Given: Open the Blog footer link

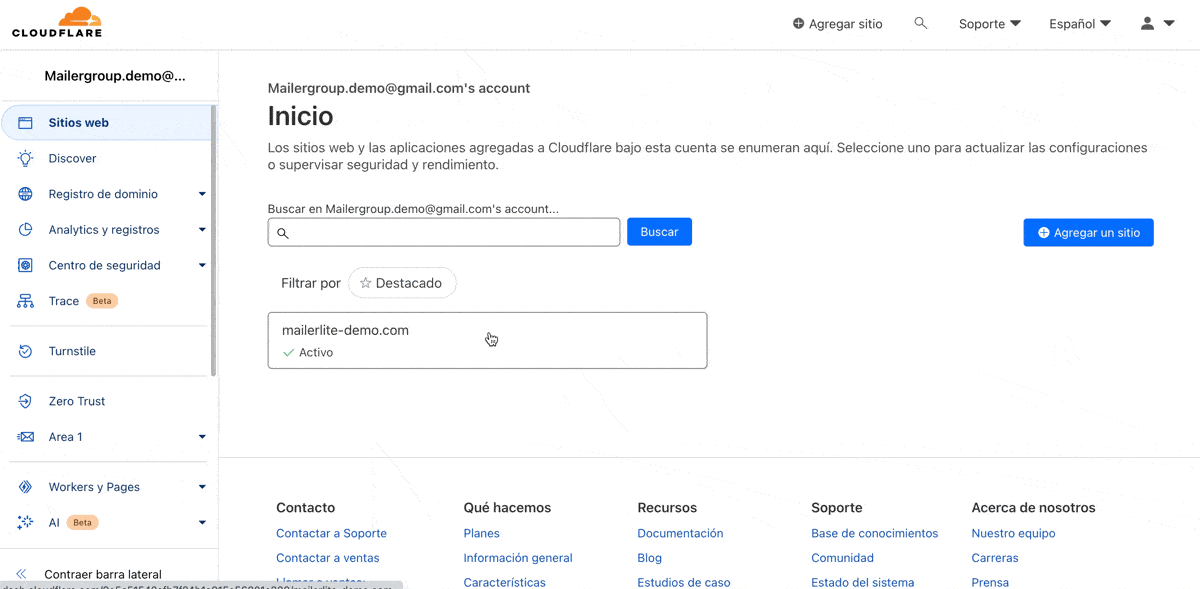Looking at the screenshot, I should (650, 558).
